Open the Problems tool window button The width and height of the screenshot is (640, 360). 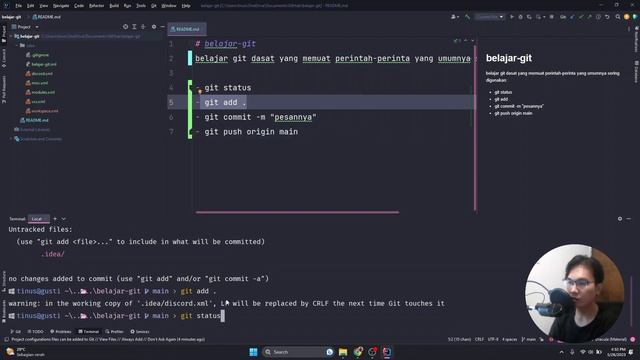60,331
